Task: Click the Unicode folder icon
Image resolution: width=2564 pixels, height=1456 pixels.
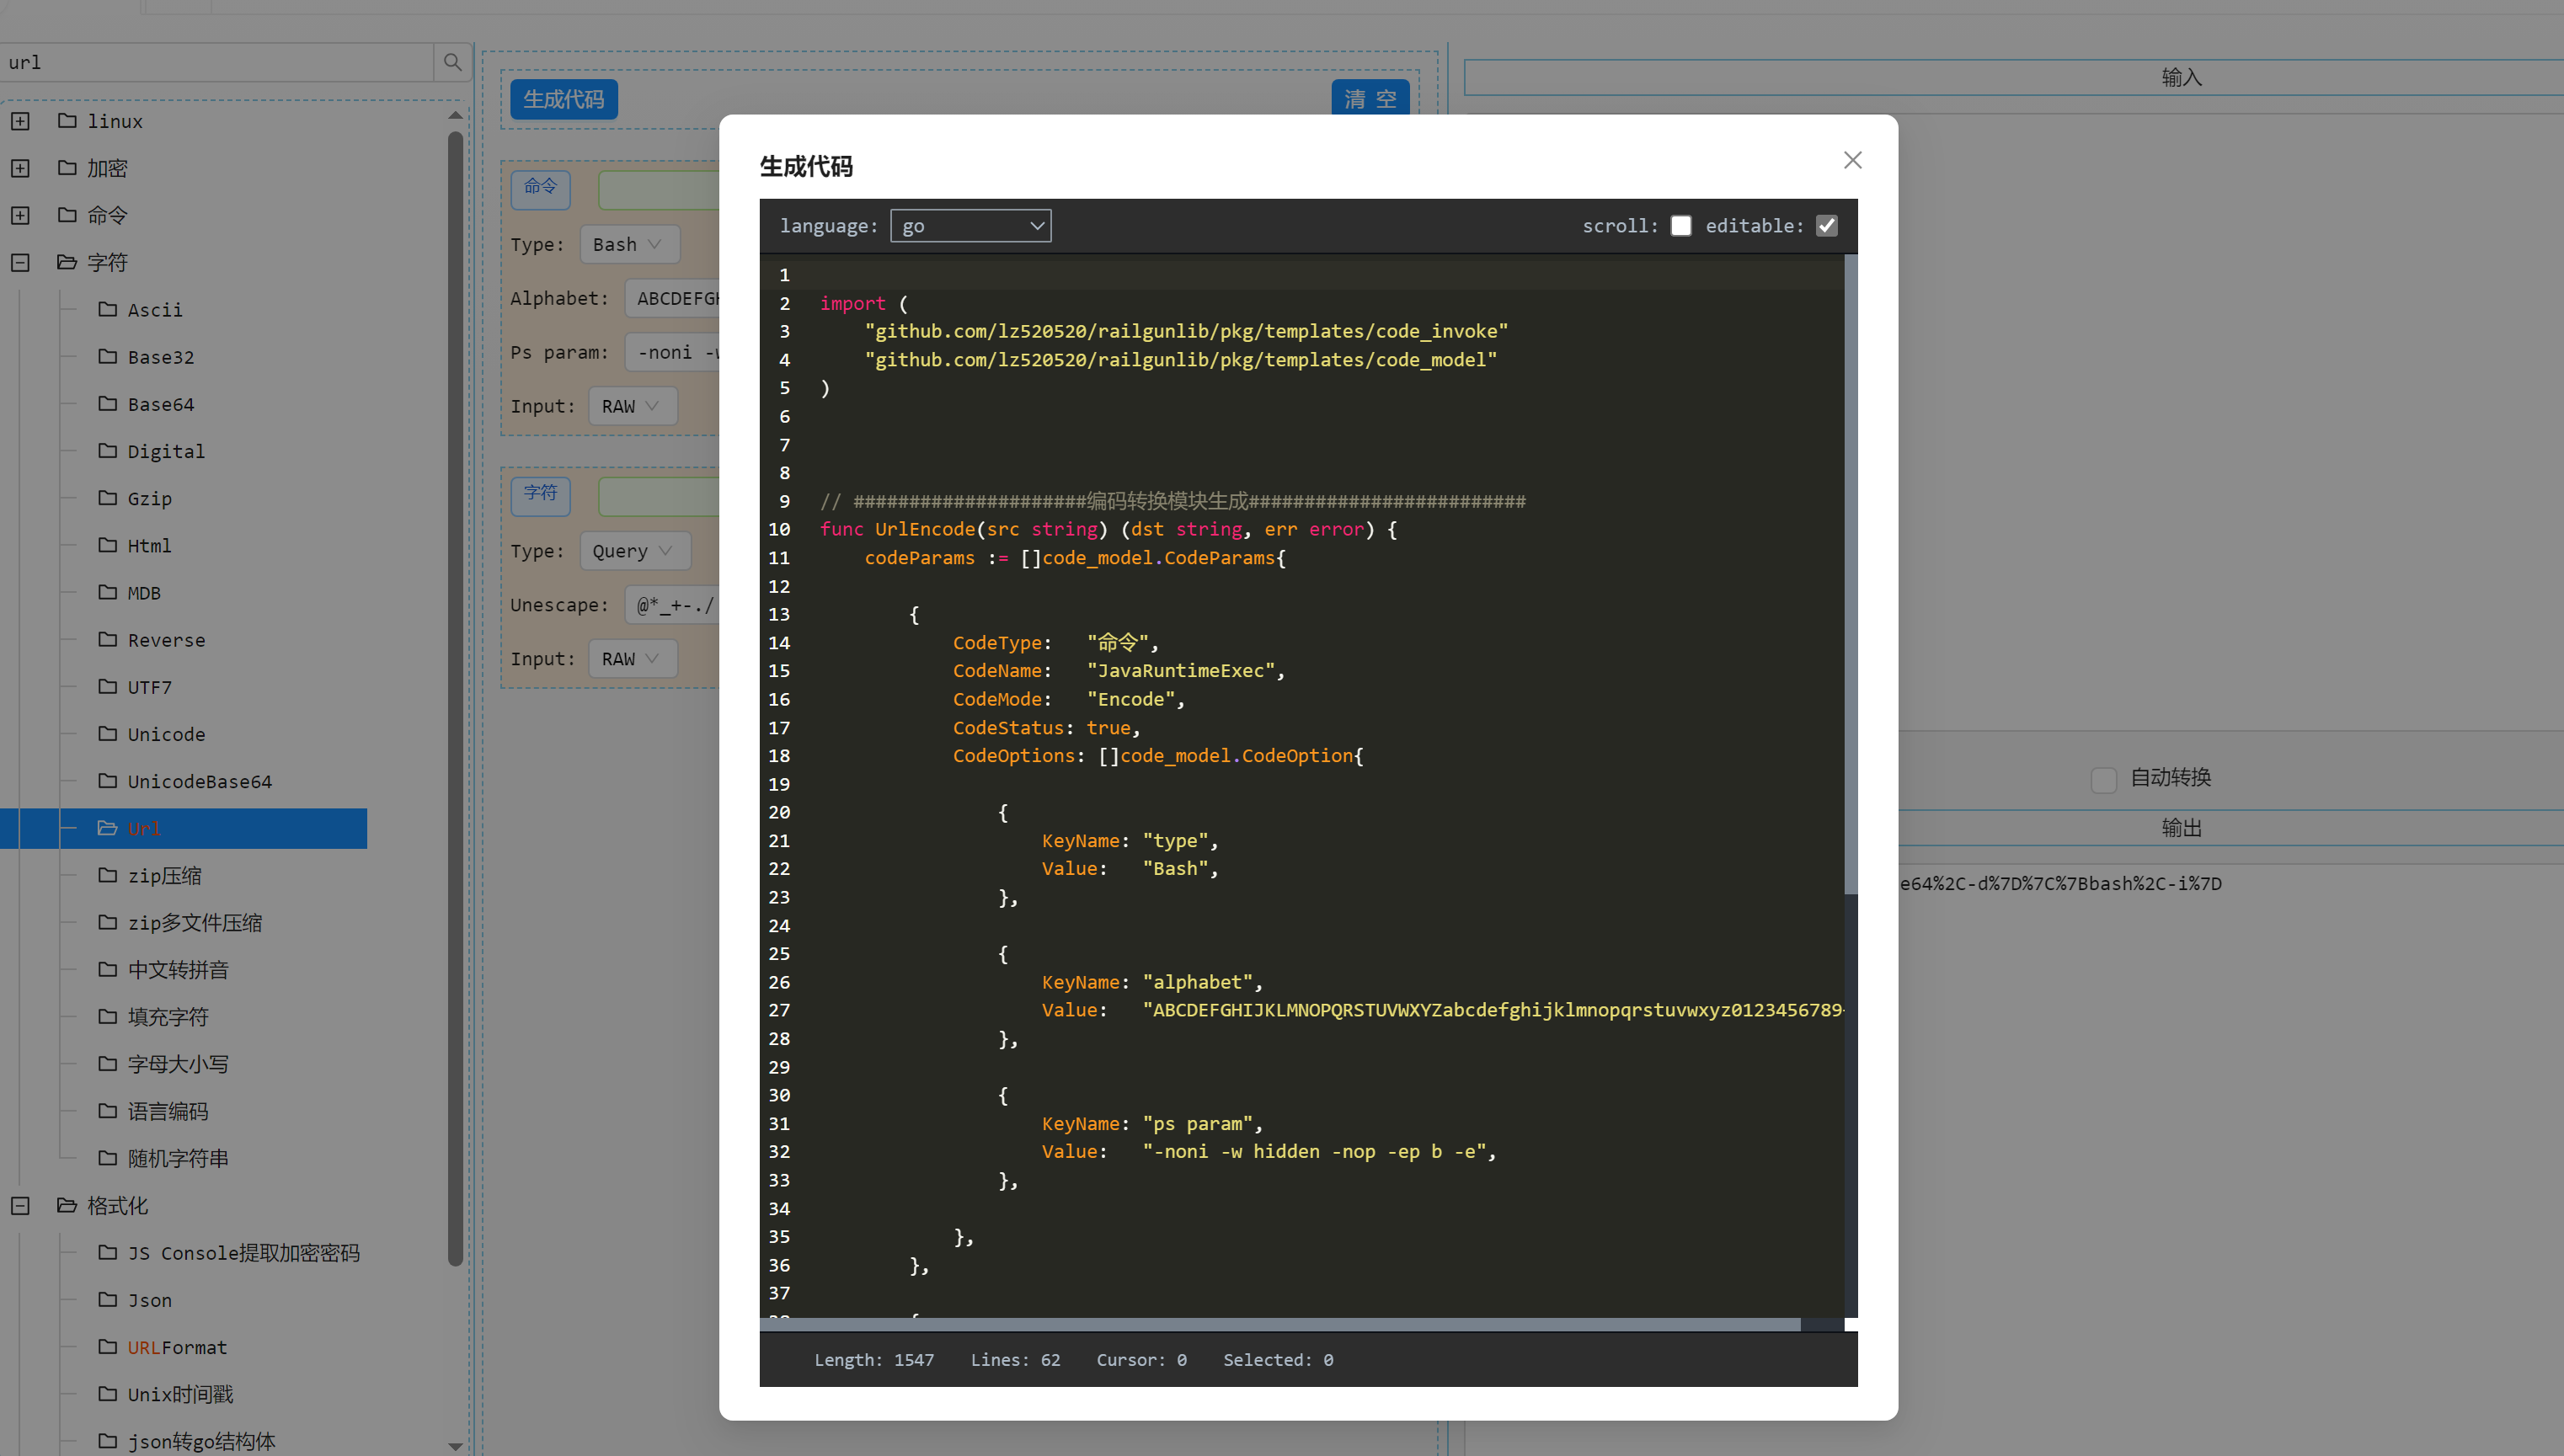Action: [x=108, y=733]
